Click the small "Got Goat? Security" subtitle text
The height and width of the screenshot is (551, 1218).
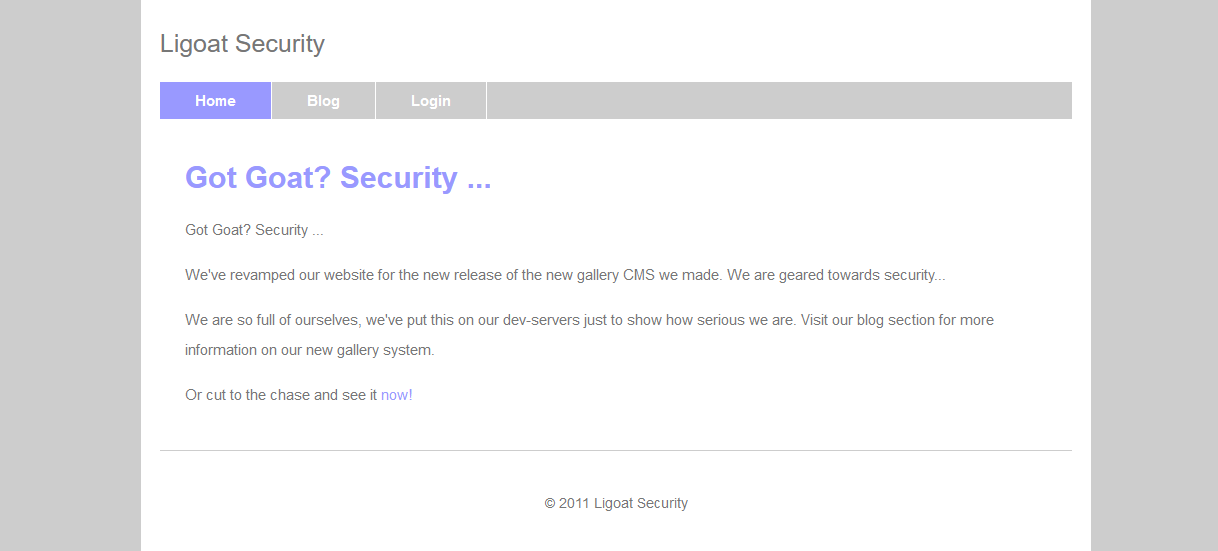(x=246, y=230)
